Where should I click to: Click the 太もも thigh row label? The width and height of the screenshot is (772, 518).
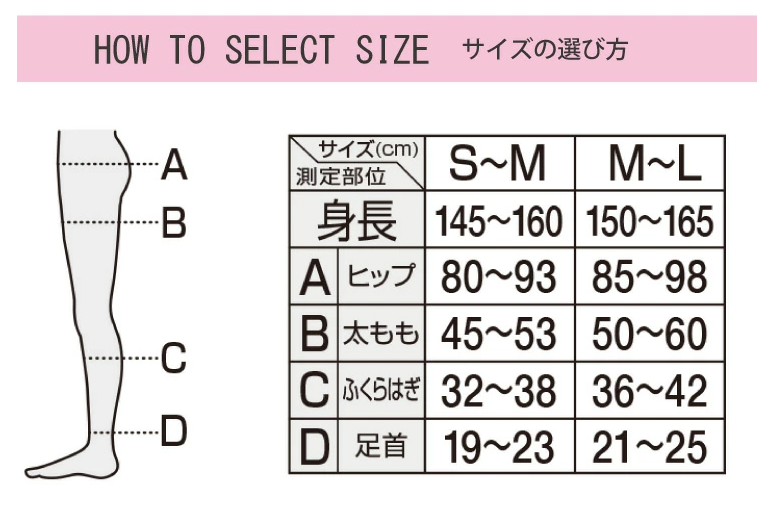381,333
